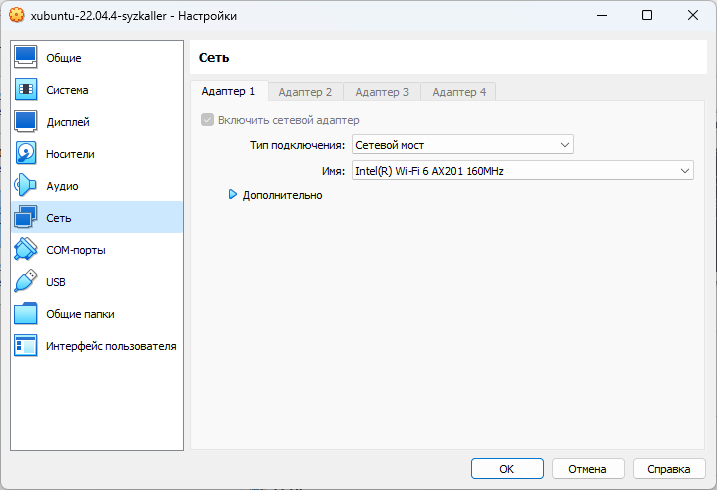Viewport: 717px width, 490px height.
Task: Select the Носители disk icon
Action: tap(26, 154)
